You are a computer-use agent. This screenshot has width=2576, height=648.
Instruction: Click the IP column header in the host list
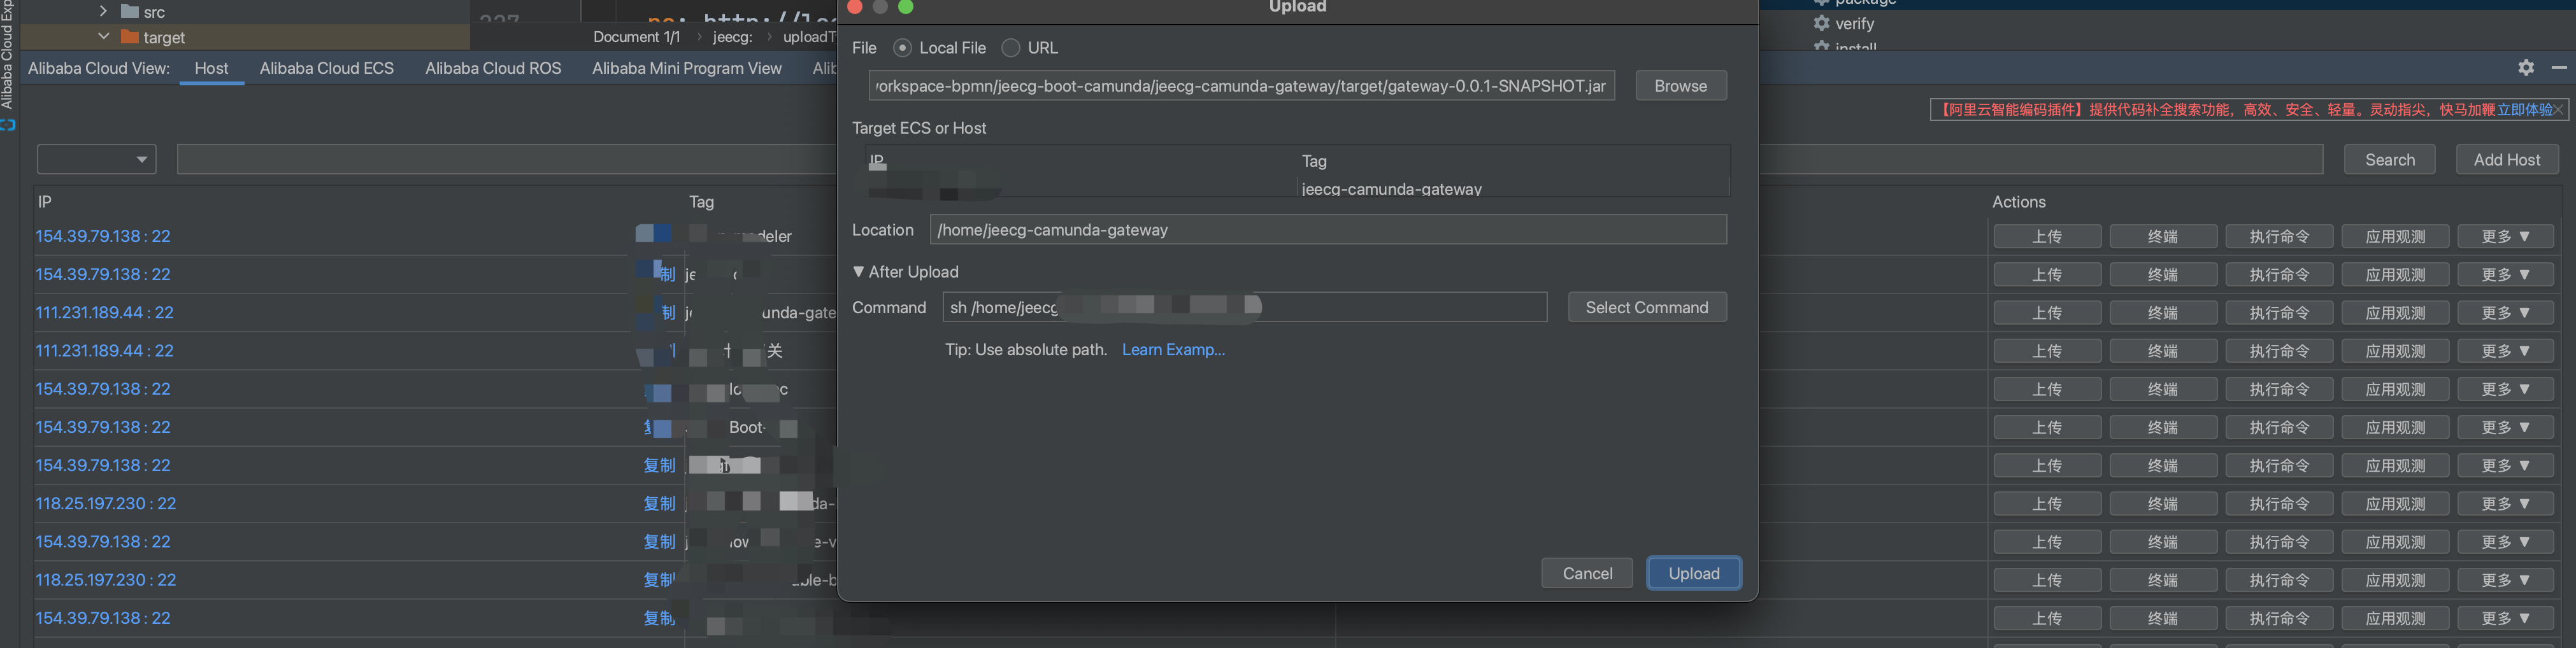(45, 202)
